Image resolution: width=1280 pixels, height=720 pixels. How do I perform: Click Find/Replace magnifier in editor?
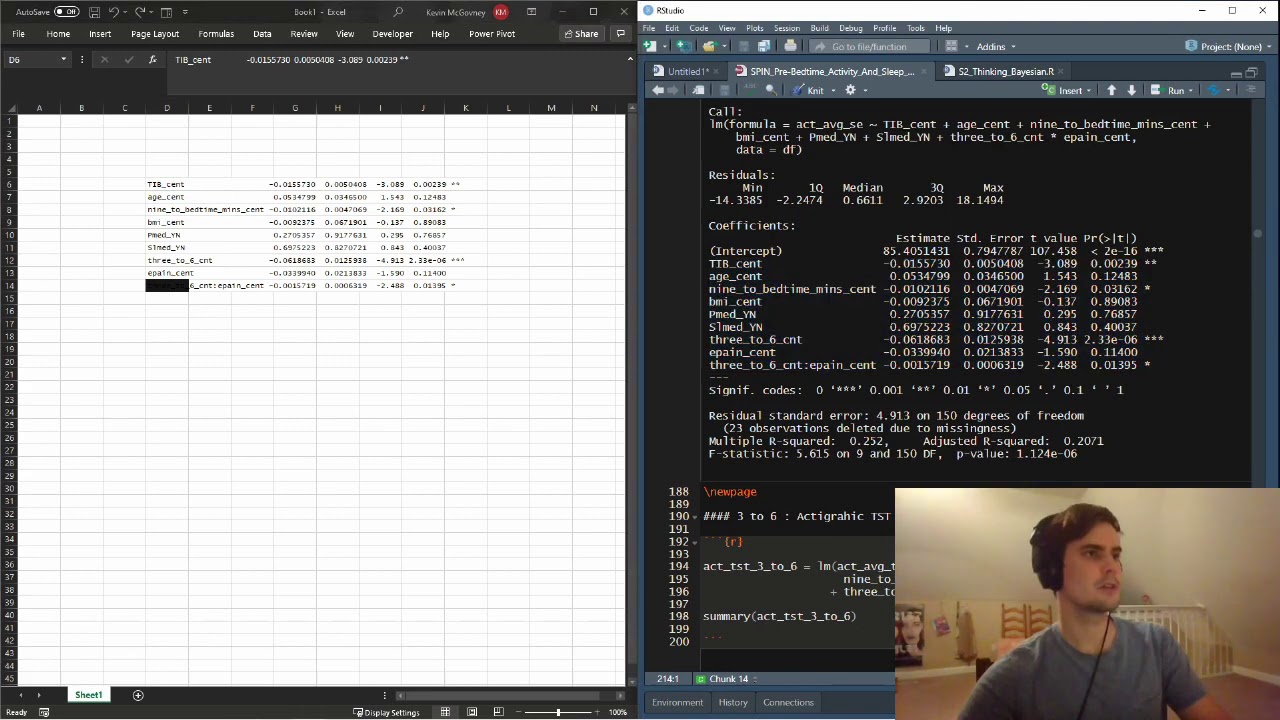click(770, 90)
